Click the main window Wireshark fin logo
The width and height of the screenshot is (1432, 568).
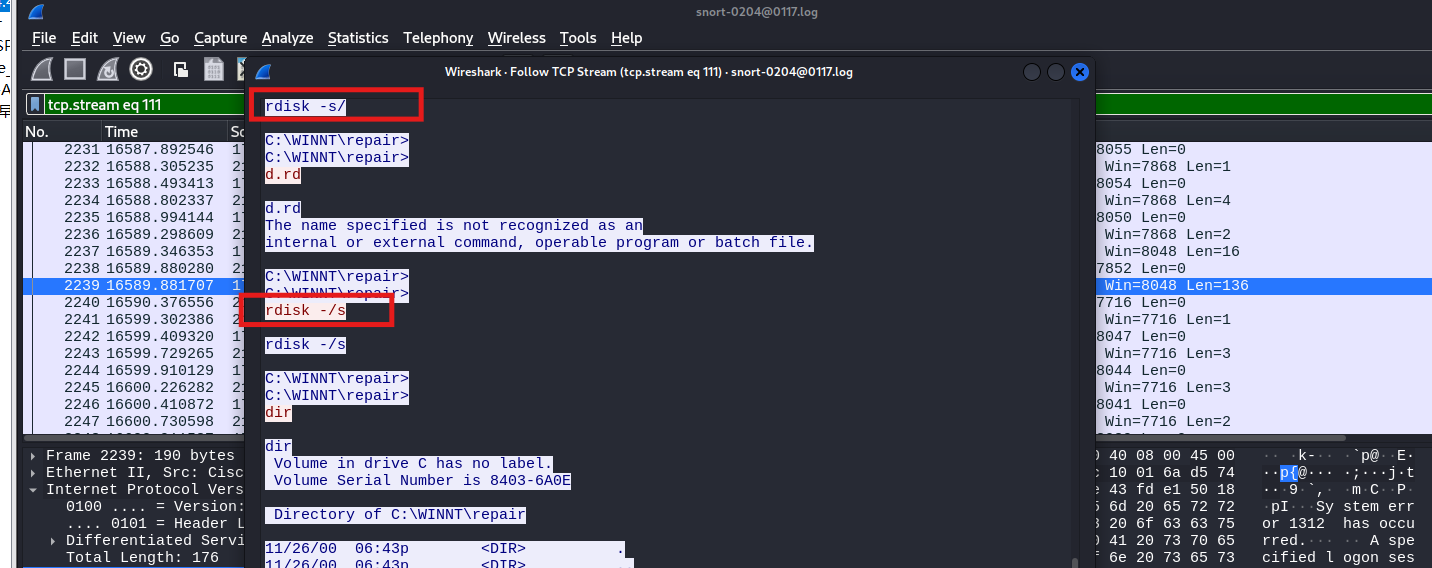click(x=36, y=12)
